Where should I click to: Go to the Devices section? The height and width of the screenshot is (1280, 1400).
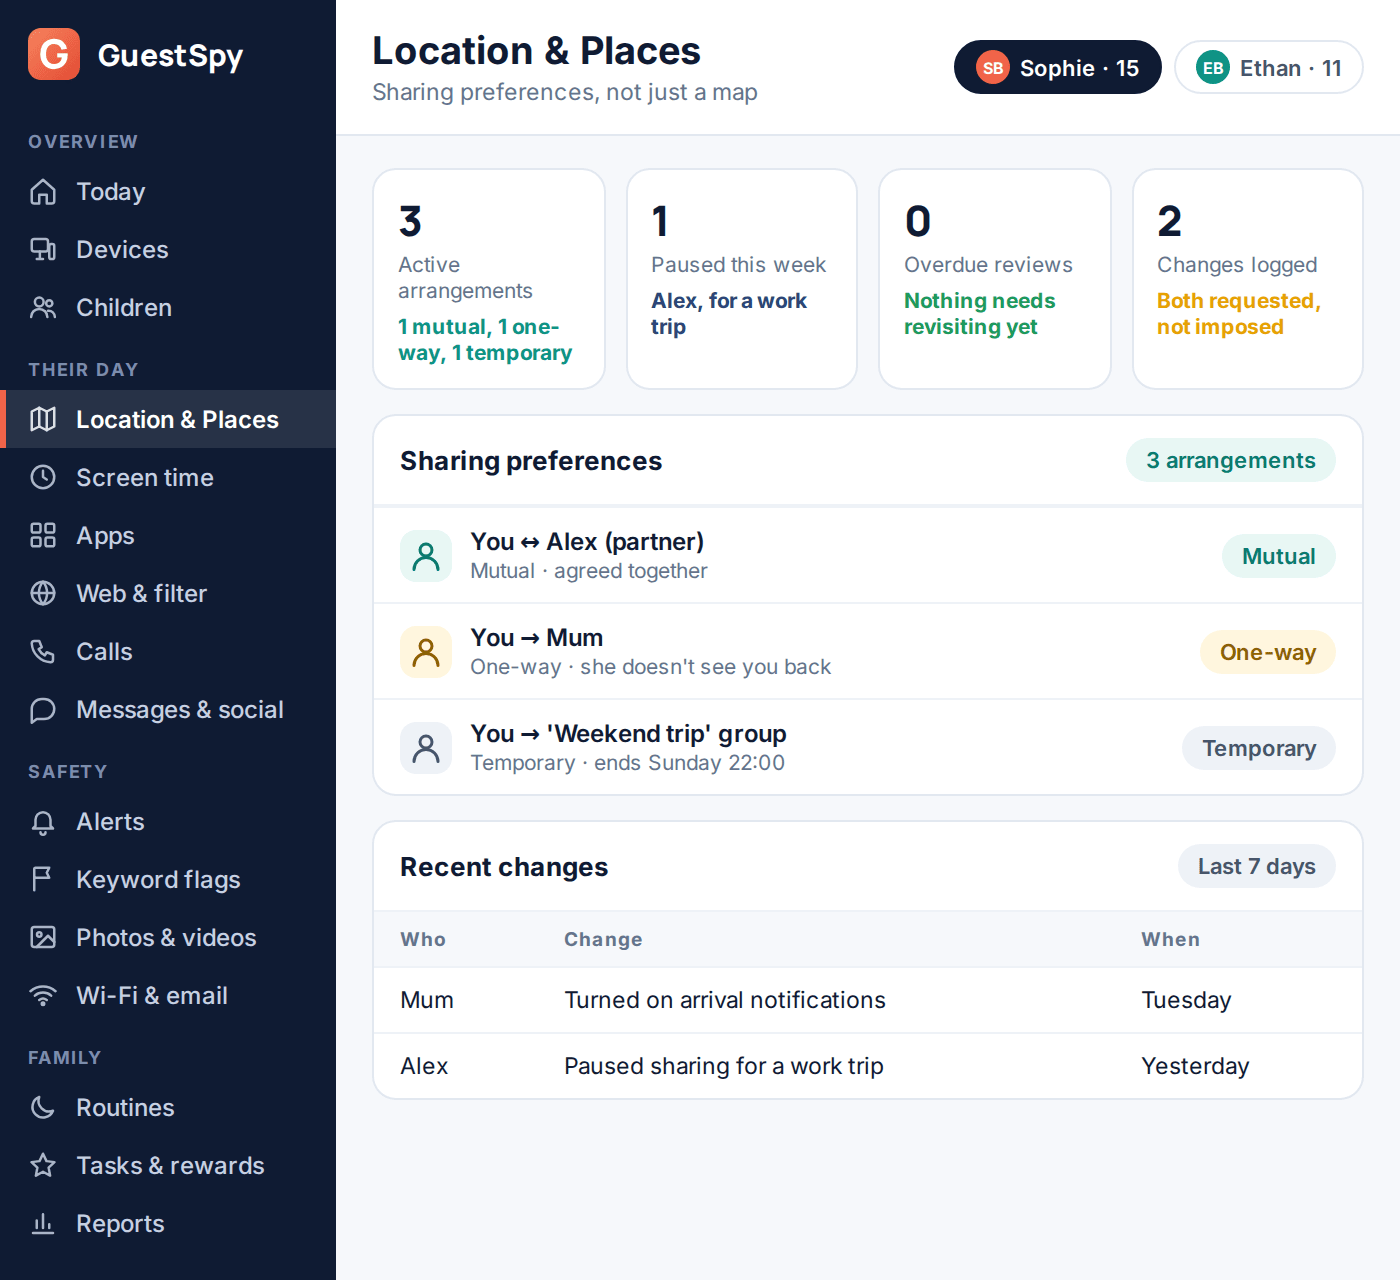coord(168,250)
